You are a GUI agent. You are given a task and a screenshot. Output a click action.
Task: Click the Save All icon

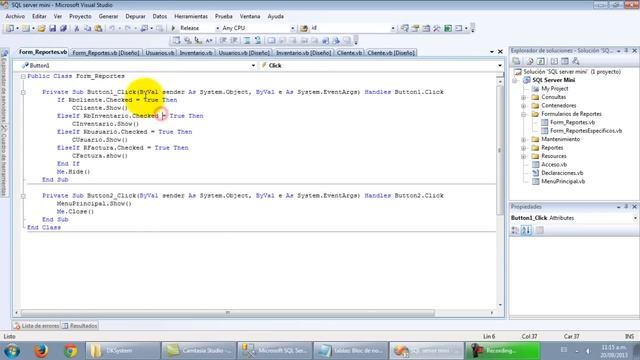(x=63, y=28)
